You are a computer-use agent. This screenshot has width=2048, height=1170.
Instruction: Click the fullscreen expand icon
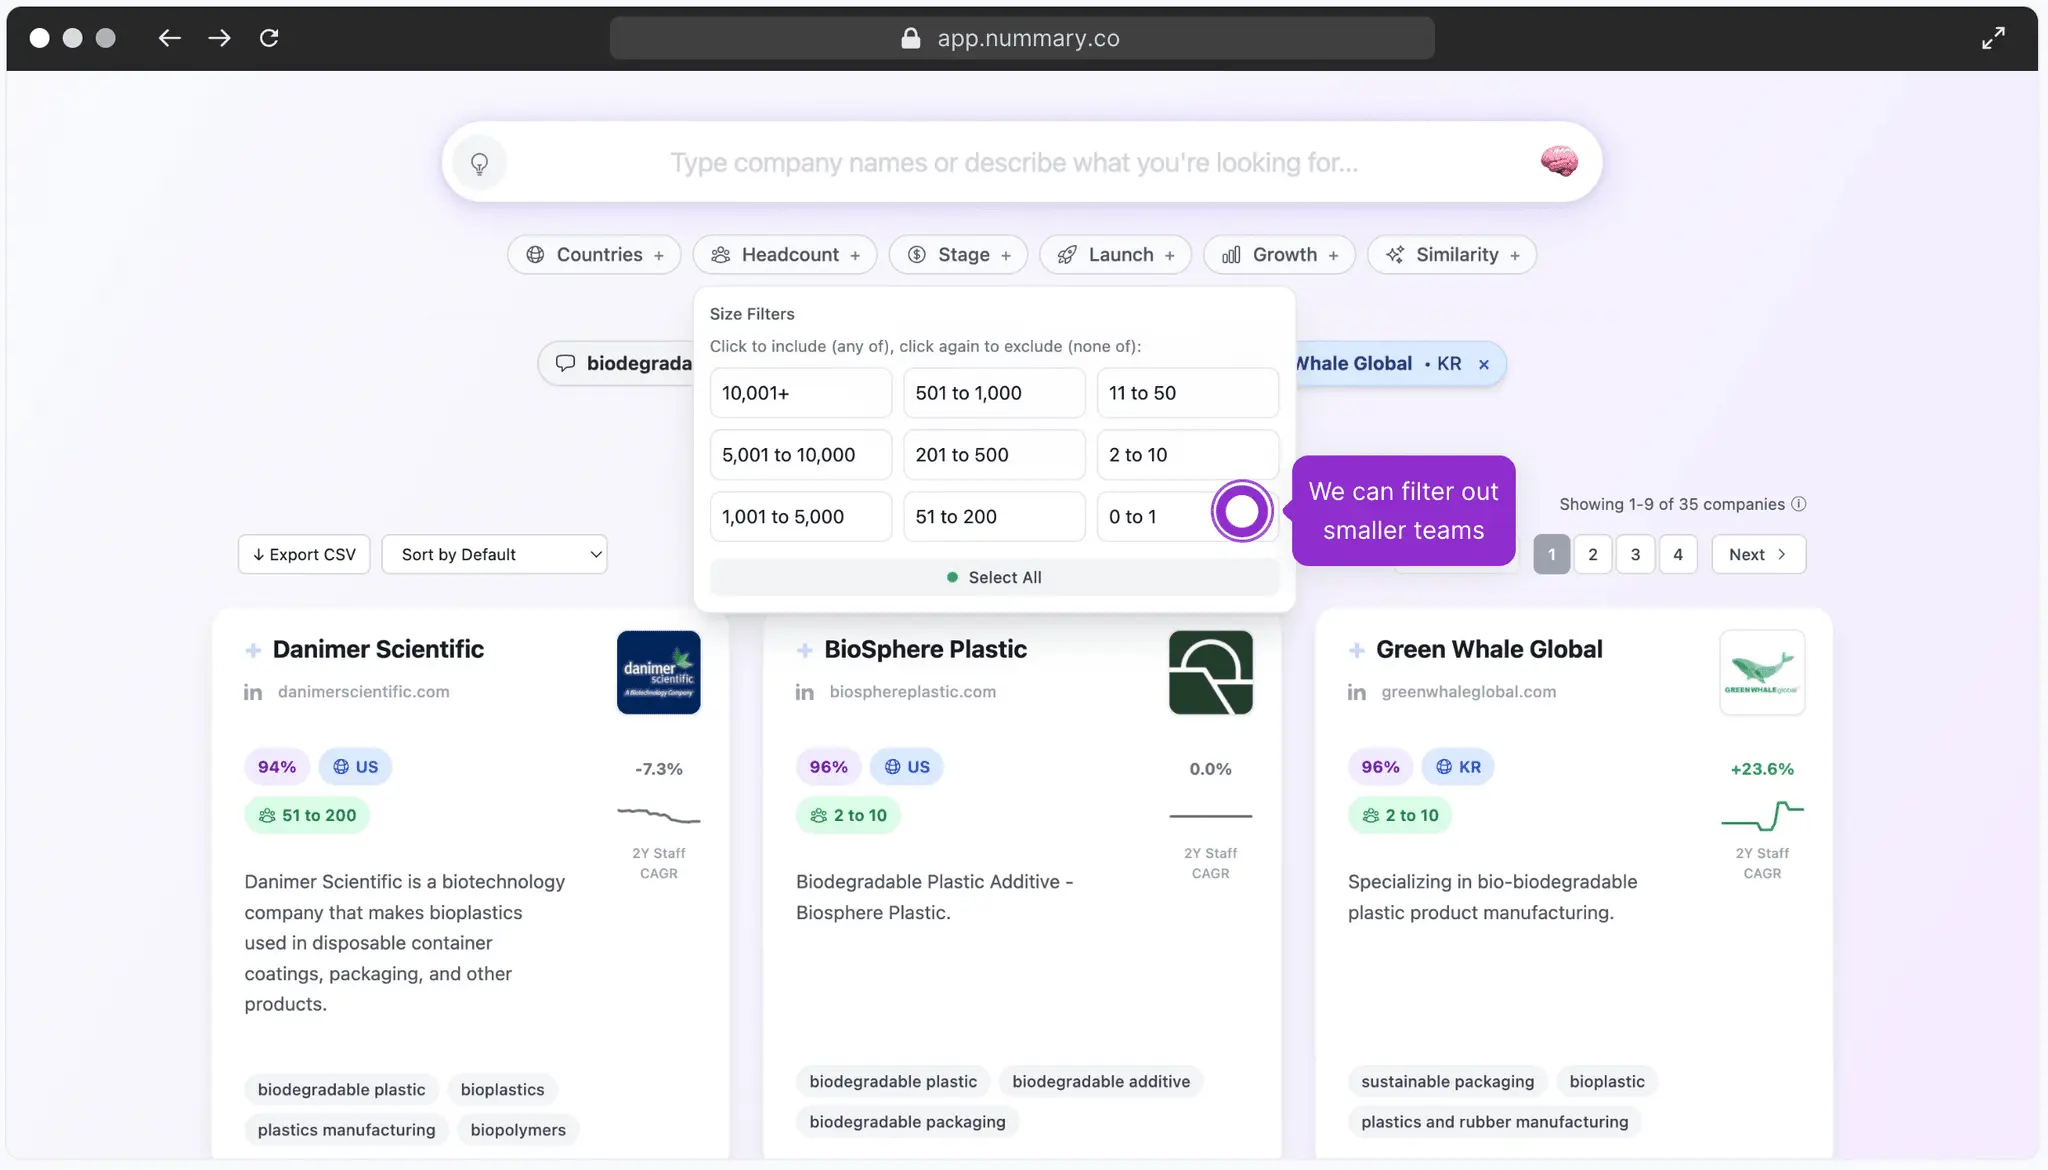click(1993, 38)
